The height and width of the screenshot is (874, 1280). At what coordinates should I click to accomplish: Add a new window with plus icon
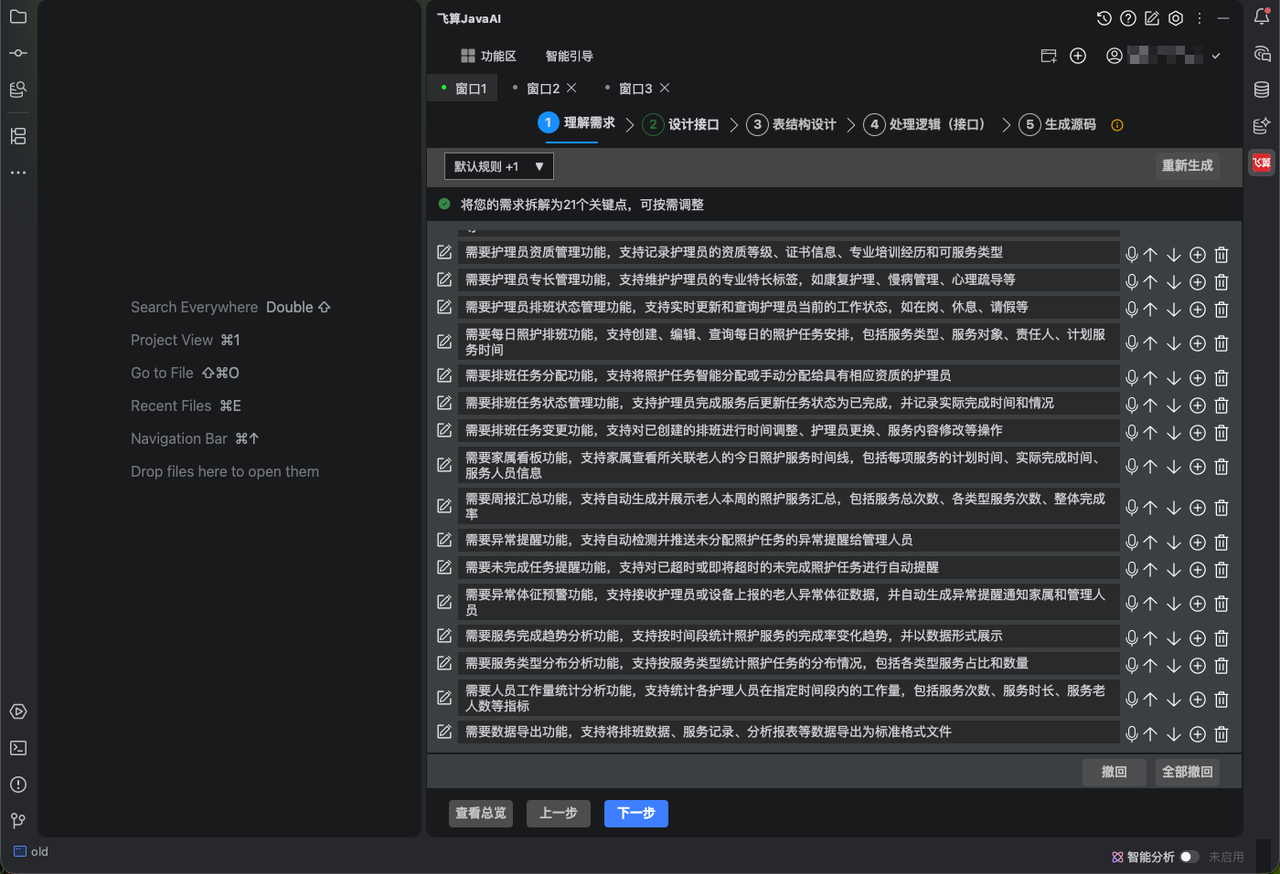pyautogui.click(x=1078, y=56)
